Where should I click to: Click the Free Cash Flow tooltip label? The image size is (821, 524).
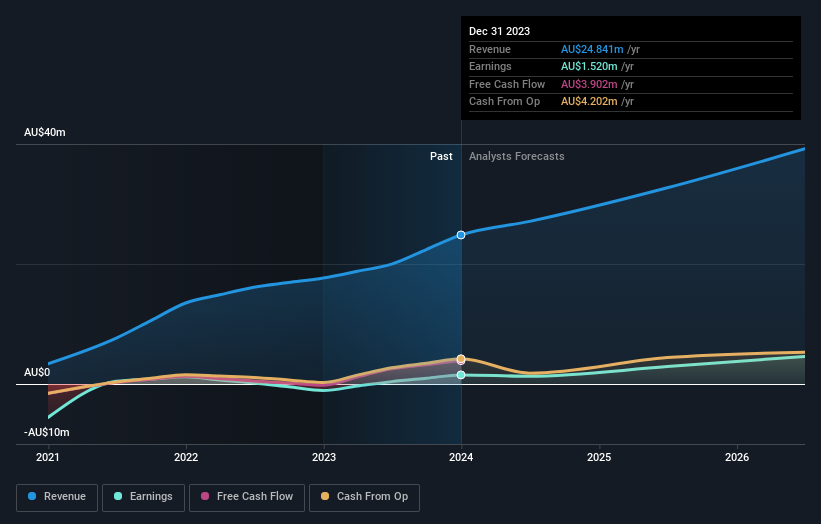click(x=507, y=84)
